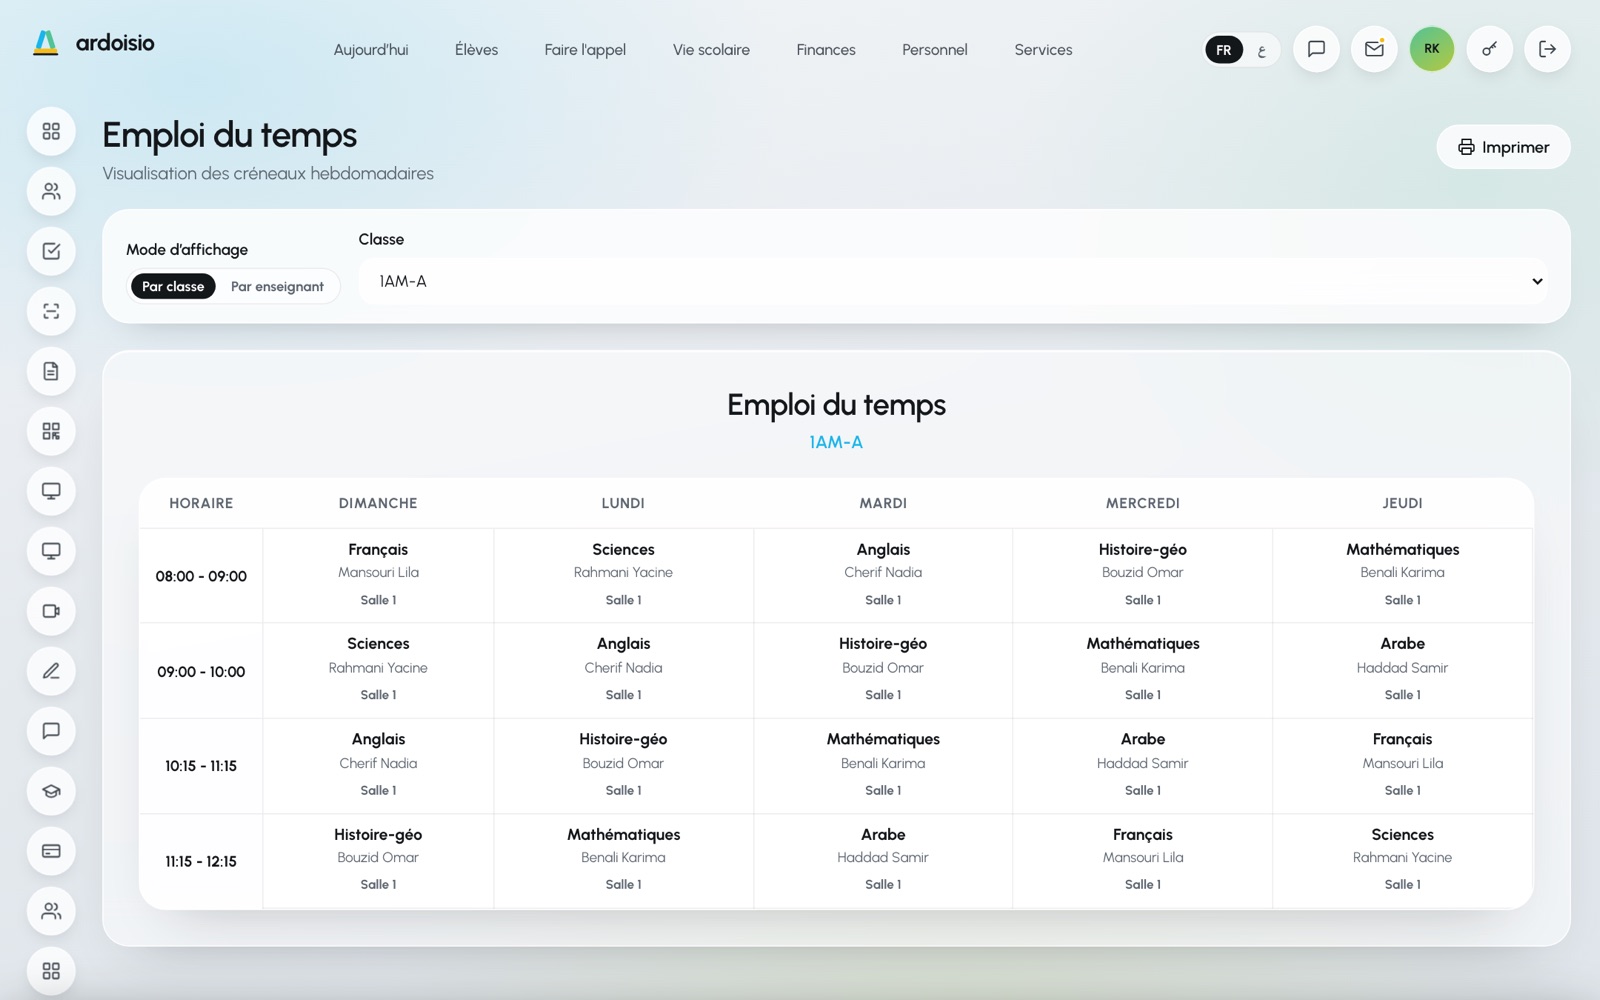
Task: Open the Vie scolaire menu
Action: [711, 50]
